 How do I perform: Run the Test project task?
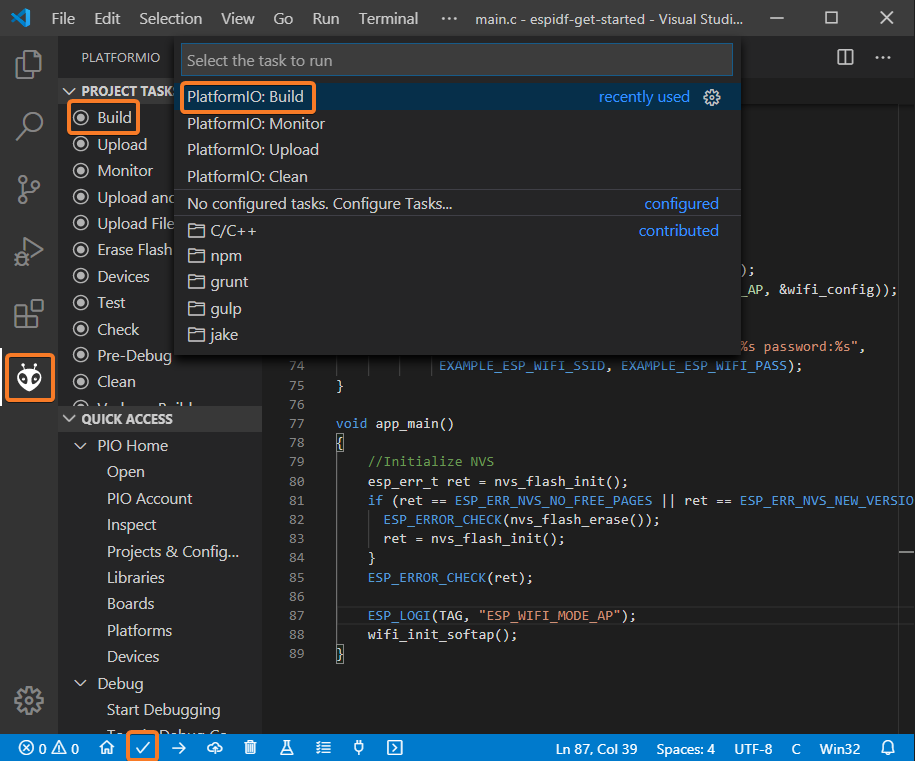111,303
